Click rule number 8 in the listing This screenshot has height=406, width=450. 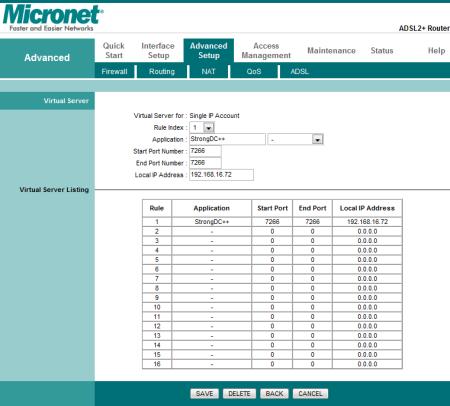click(157, 288)
